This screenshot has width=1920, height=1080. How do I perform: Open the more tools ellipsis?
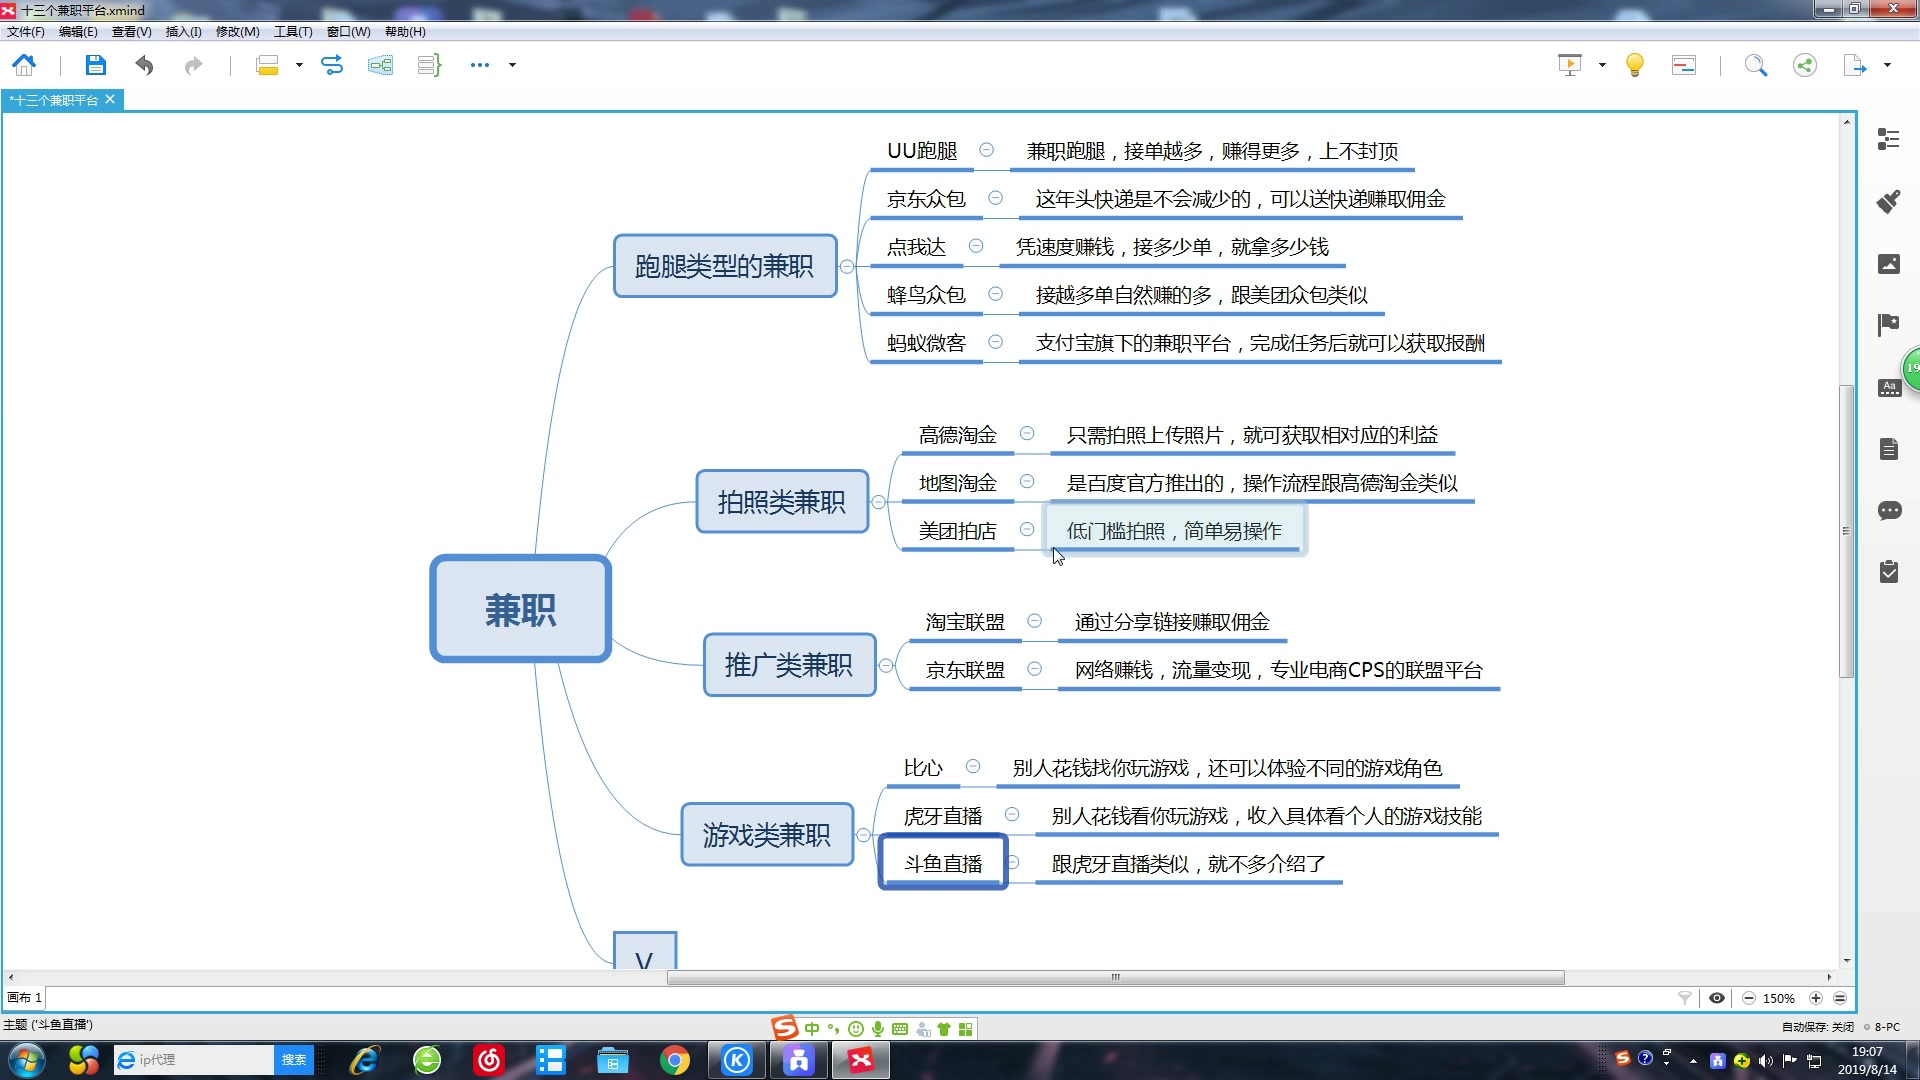point(480,65)
